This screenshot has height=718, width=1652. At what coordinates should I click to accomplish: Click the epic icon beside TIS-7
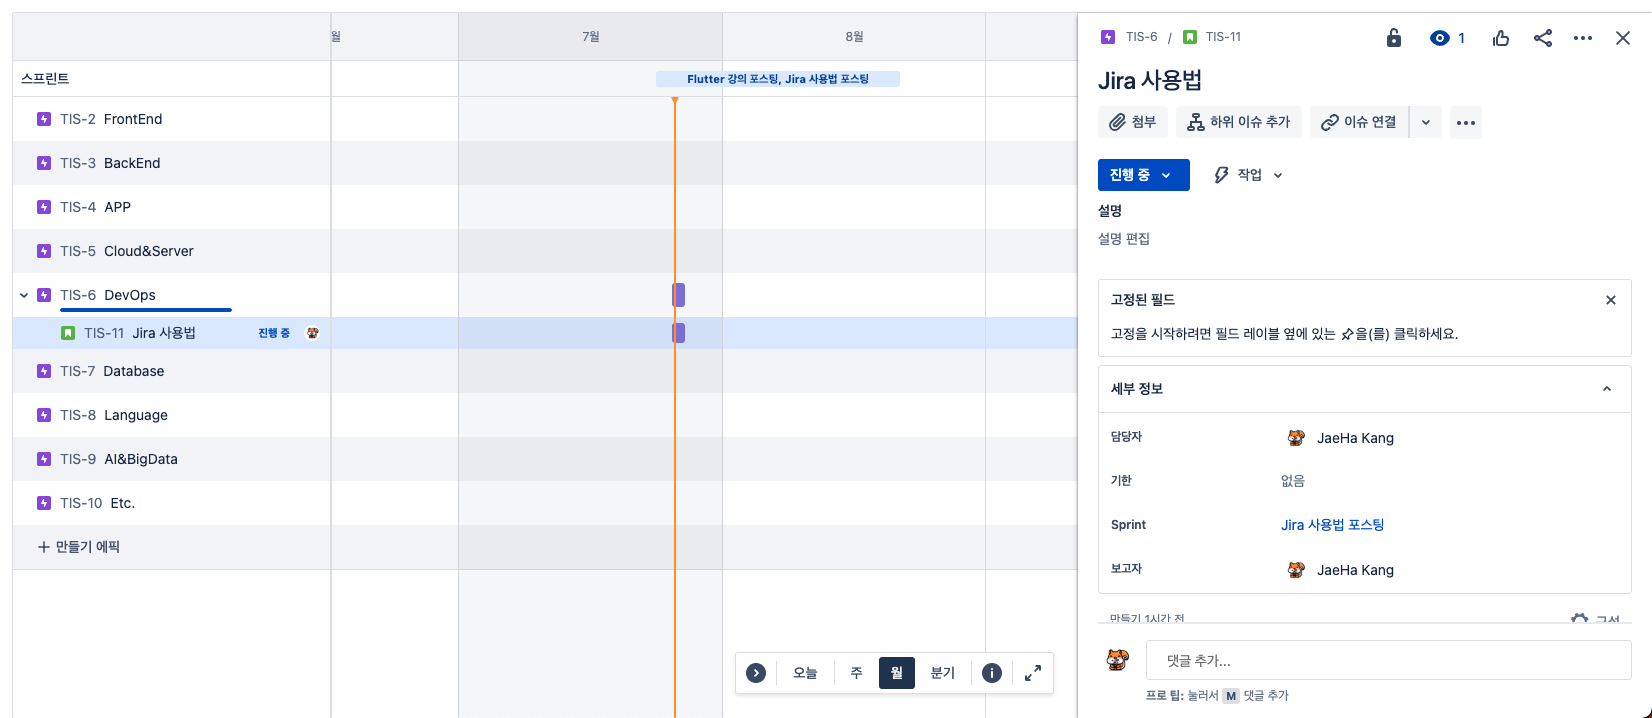pos(44,371)
